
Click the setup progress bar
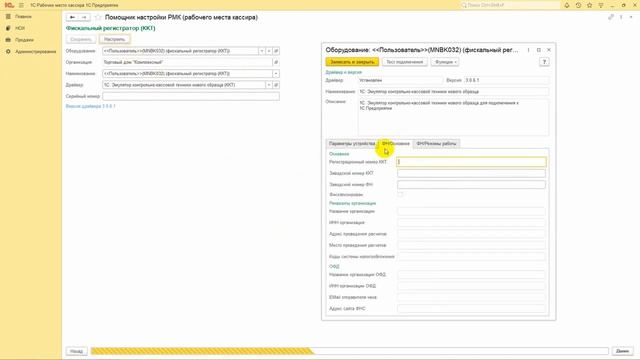point(349,351)
